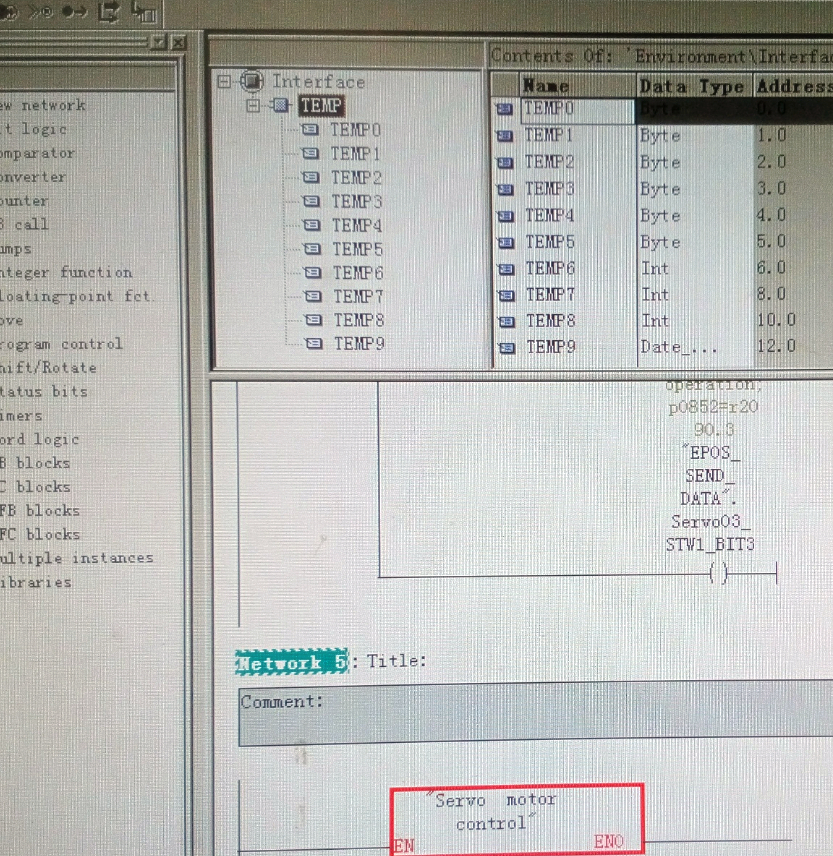The image size is (833, 856).
Task: Click TEMP4 name cell in table
Action: [578, 215]
